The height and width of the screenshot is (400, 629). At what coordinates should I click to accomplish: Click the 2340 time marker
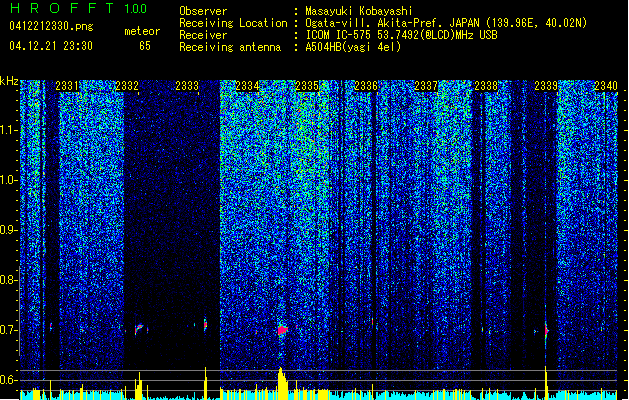pyautogui.click(x=606, y=86)
